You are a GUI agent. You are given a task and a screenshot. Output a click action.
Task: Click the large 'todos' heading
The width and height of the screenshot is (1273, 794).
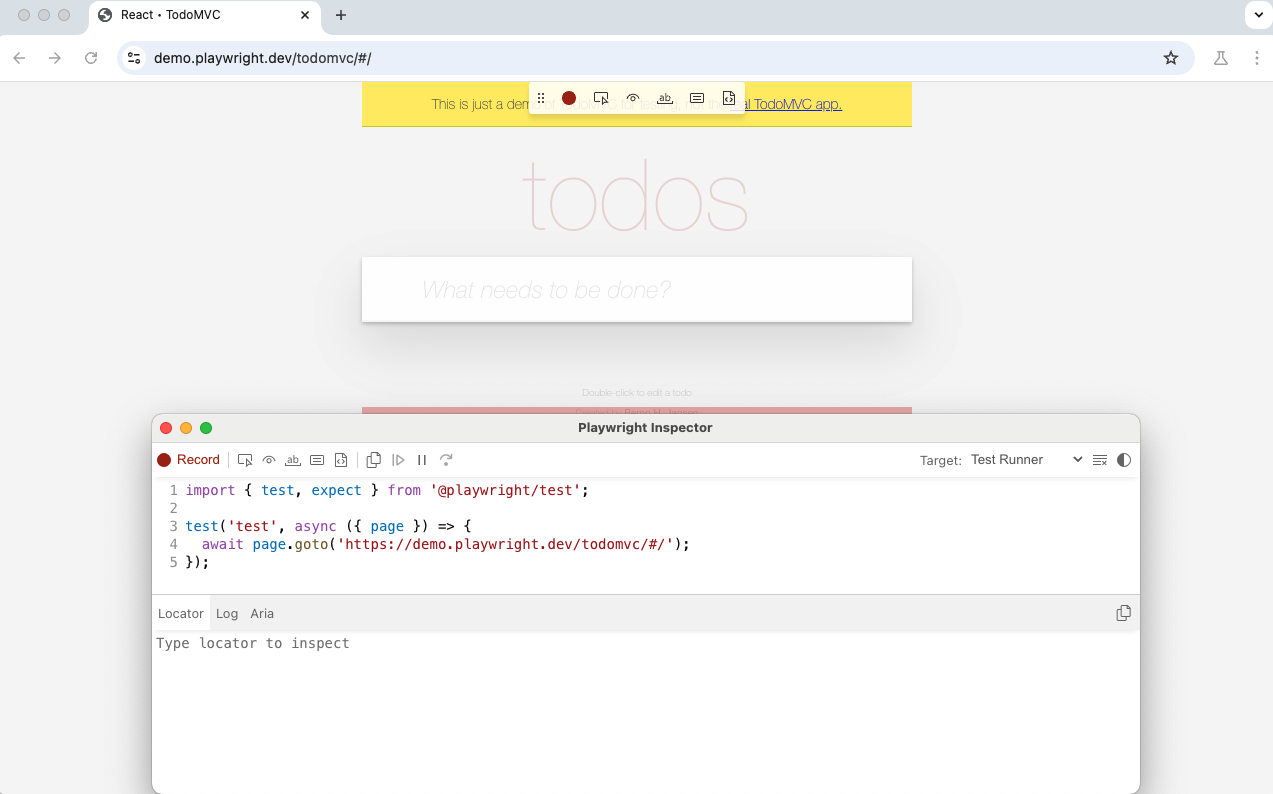click(636, 195)
